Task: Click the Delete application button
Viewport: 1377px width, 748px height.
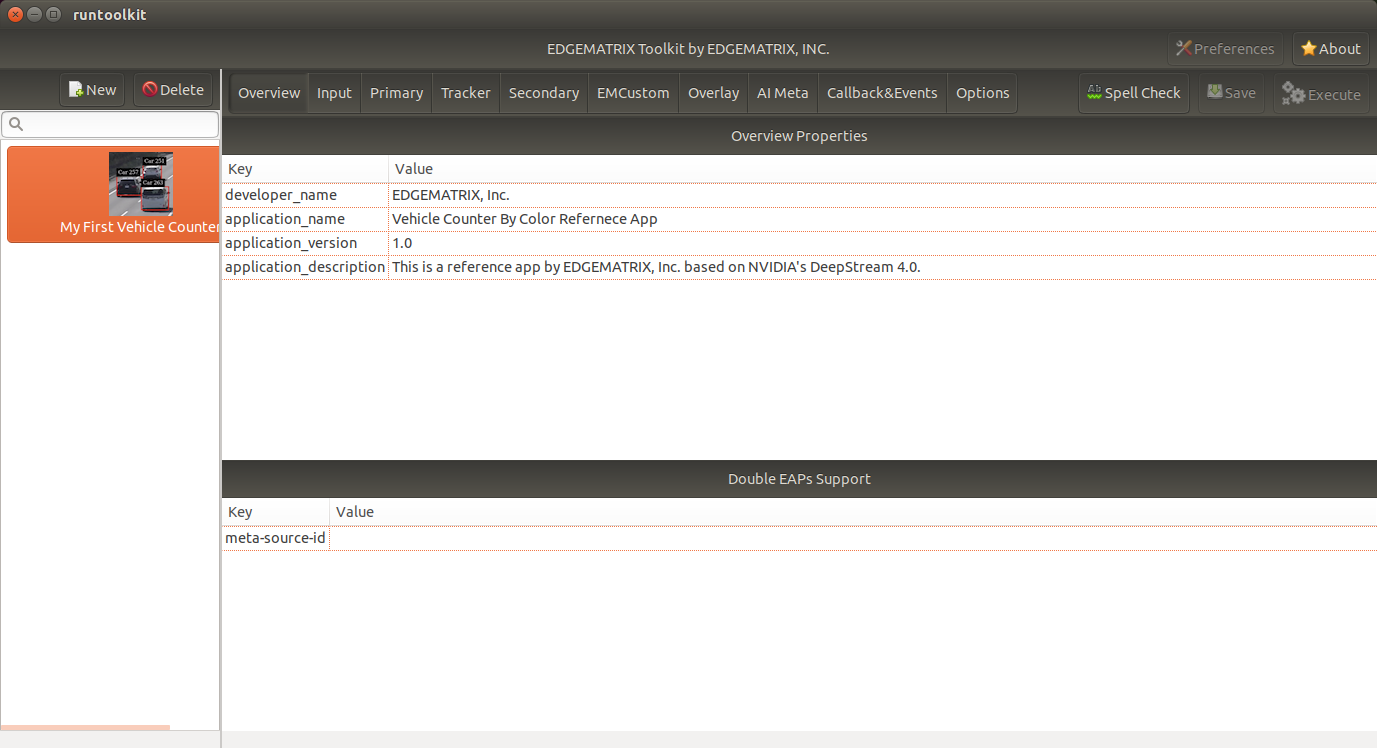Action: [x=172, y=90]
